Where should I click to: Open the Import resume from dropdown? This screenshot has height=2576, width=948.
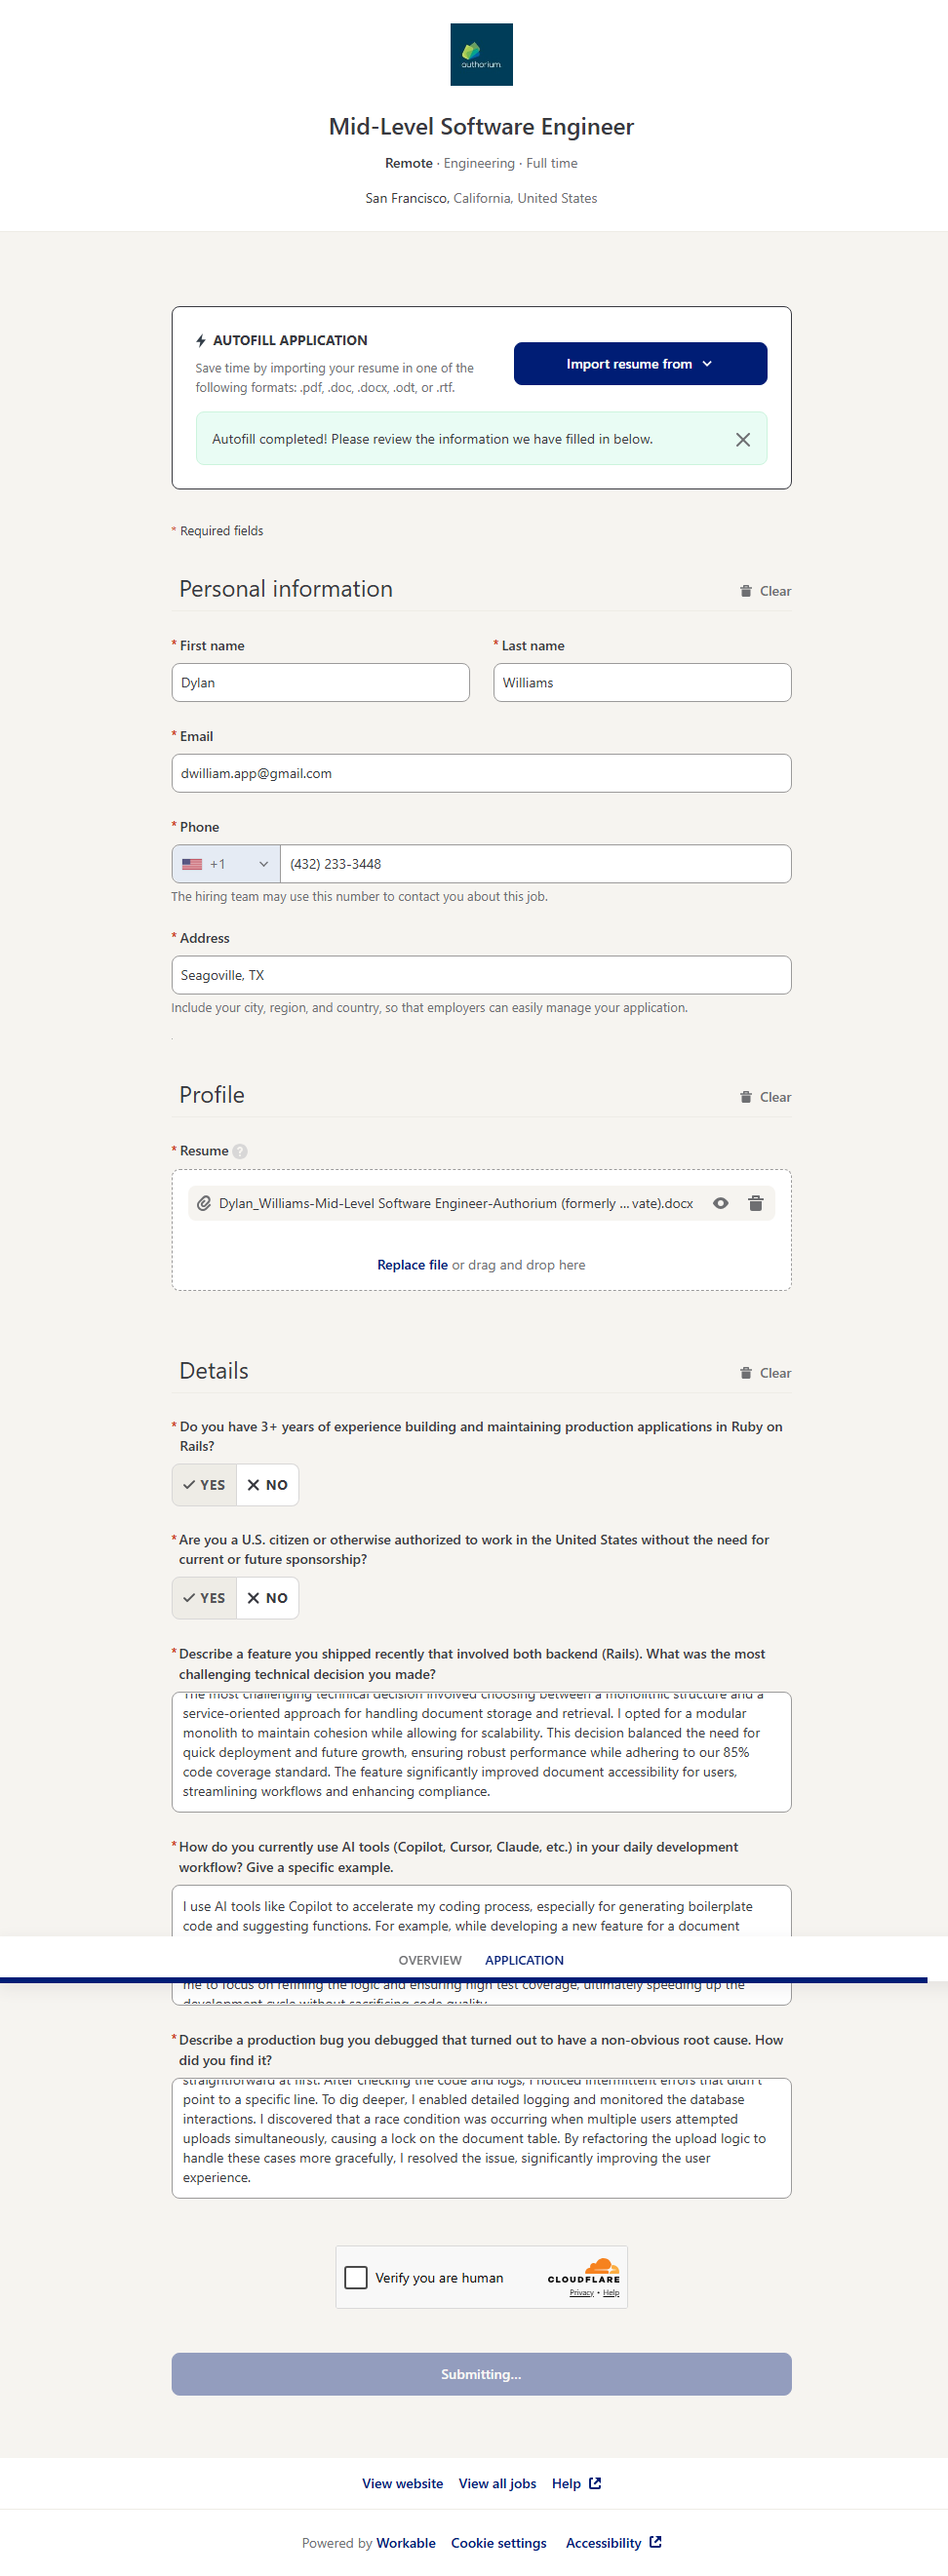point(640,364)
